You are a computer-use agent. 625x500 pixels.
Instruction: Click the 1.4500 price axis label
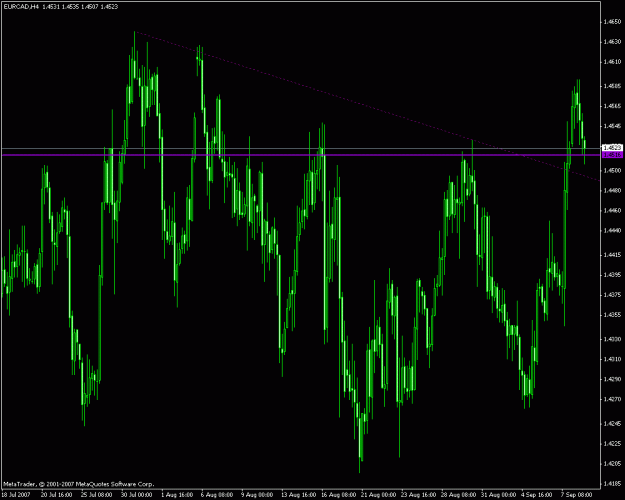(612, 170)
